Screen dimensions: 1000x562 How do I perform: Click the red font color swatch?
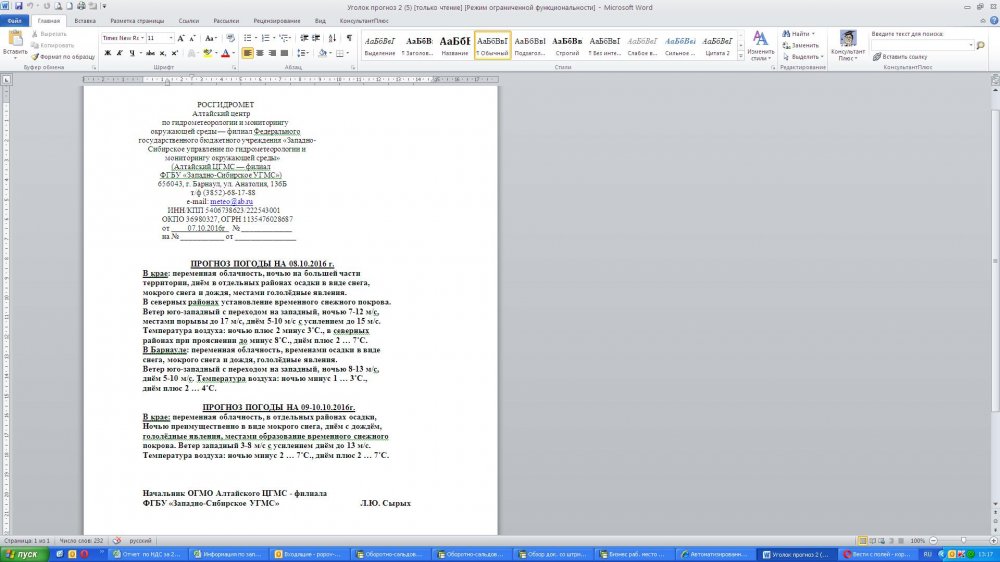pyautogui.click(x=226, y=53)
